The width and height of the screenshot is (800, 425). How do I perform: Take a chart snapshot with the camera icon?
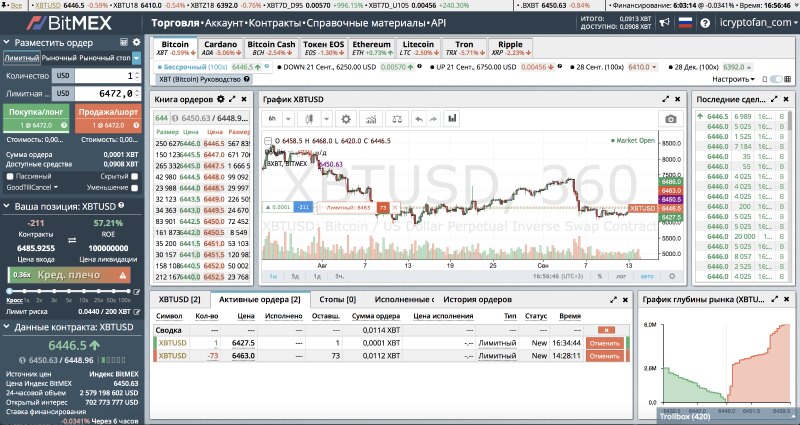pos(671,118)
